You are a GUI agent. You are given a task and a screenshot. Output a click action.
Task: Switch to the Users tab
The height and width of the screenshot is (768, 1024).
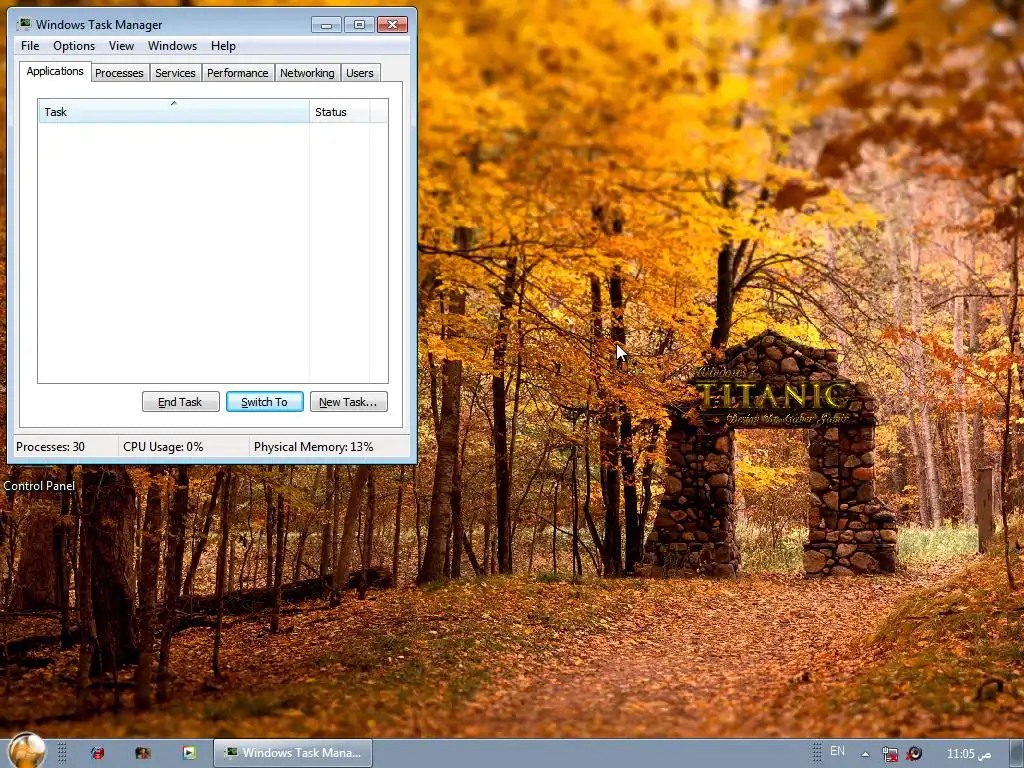pyautogui.click(x=360, y=73)
